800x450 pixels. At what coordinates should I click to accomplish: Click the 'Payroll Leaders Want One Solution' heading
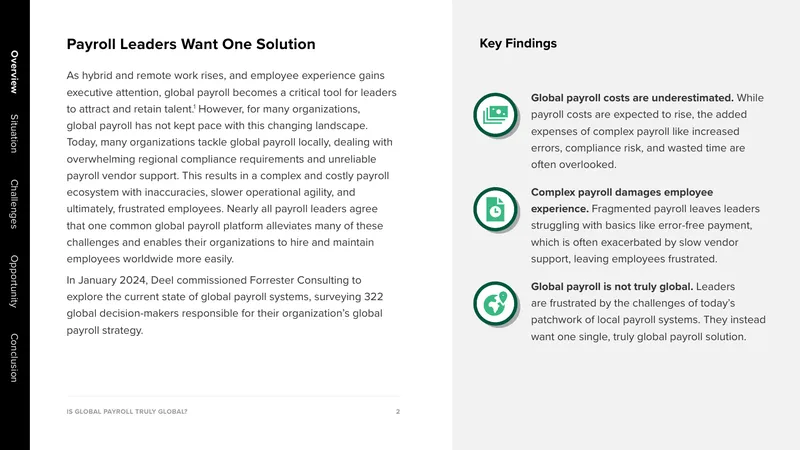tap(191, 44)
